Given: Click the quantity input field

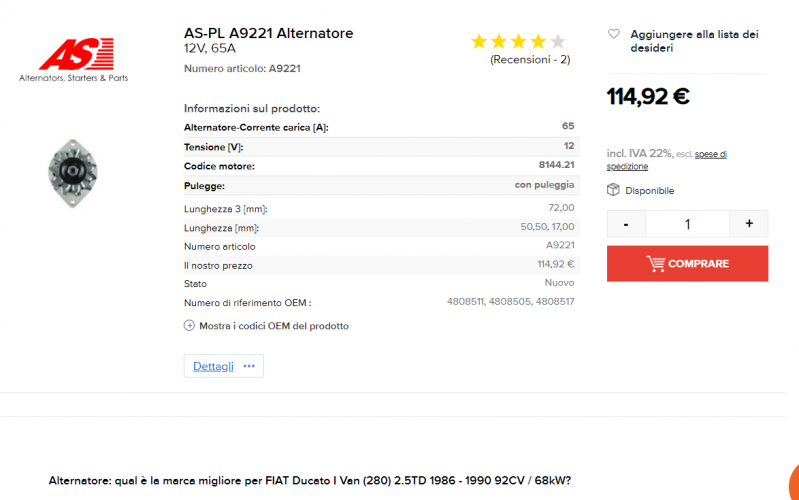Looking at the screenshot, I should (x=687, y=224).
